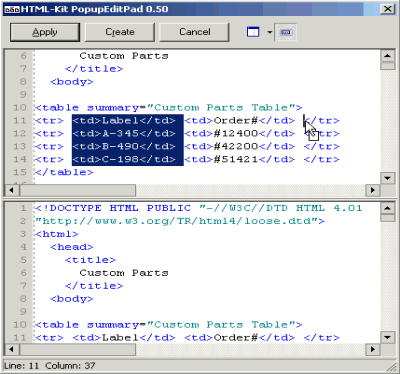Click line number 12 in top pane gutter
The image size is (400, 374).
pyautogui.click(x=20, y=134)
